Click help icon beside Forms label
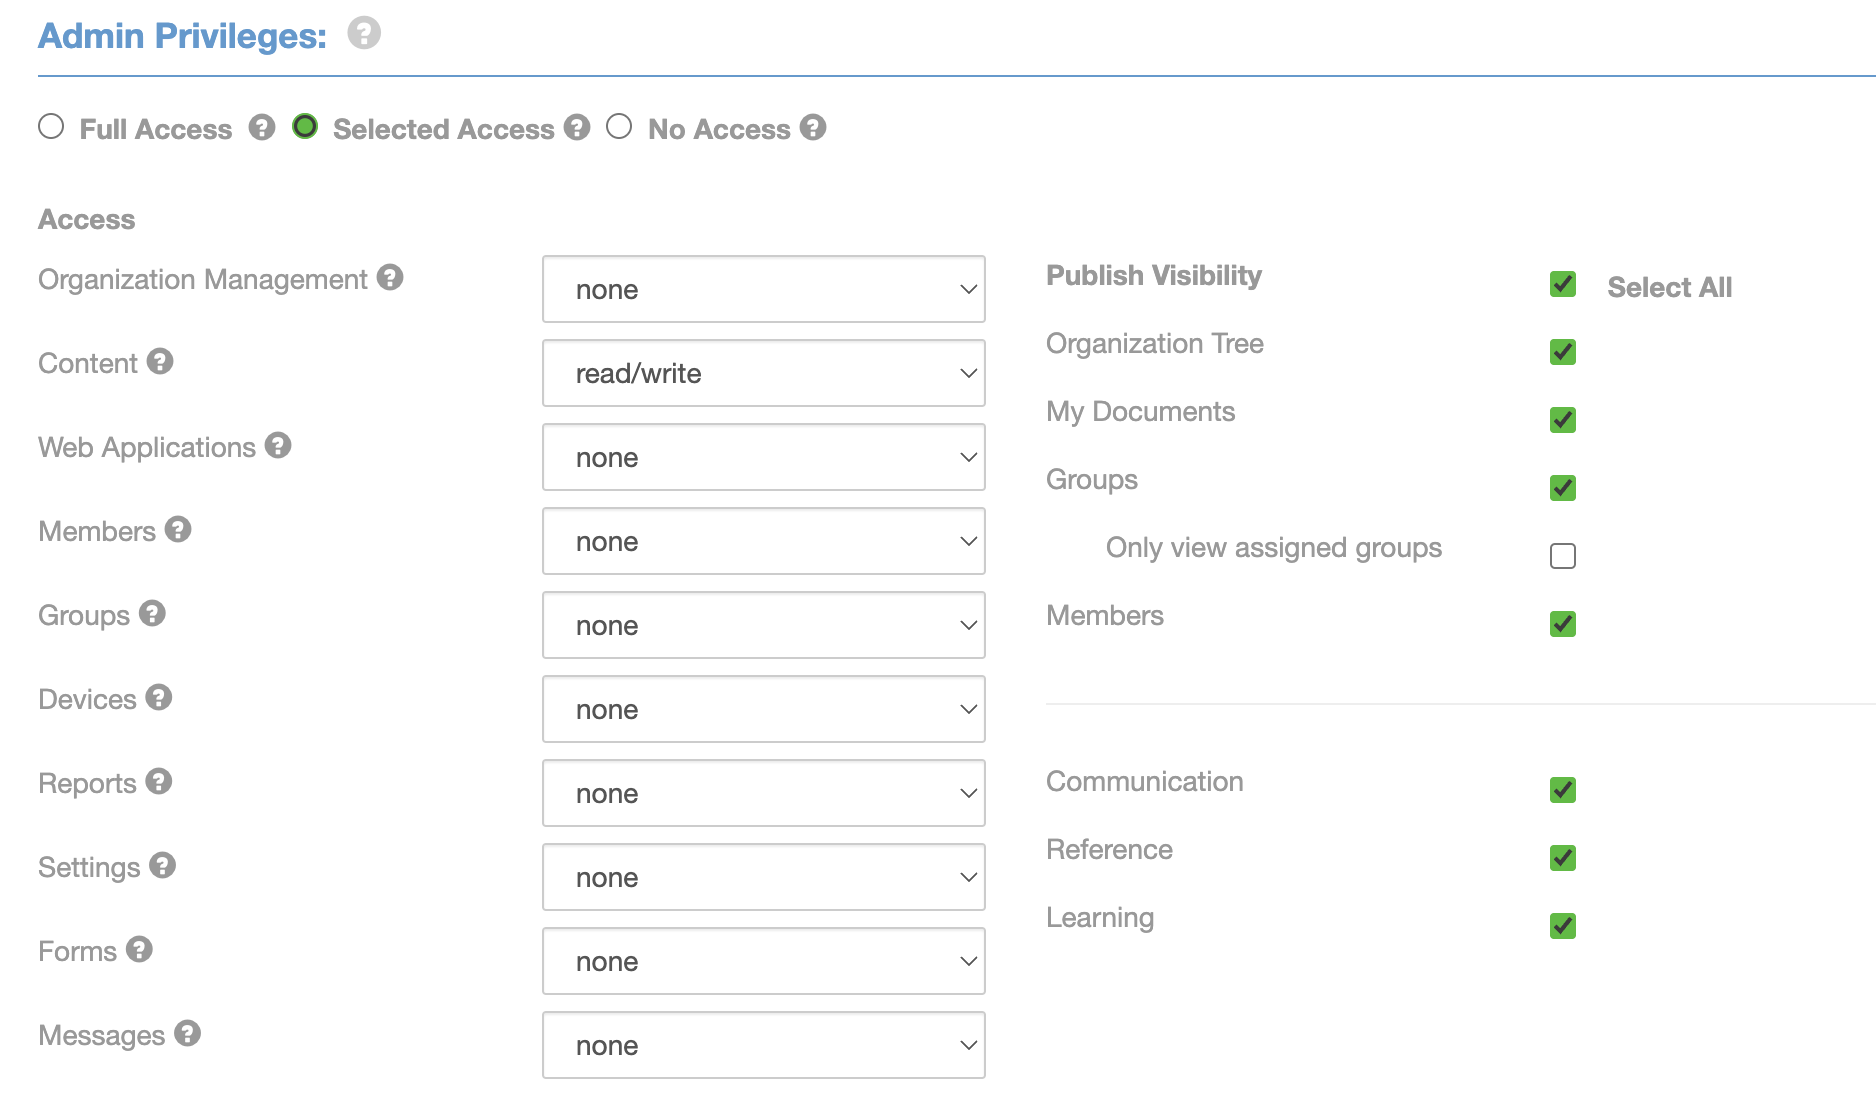 (x=139, y=949)
